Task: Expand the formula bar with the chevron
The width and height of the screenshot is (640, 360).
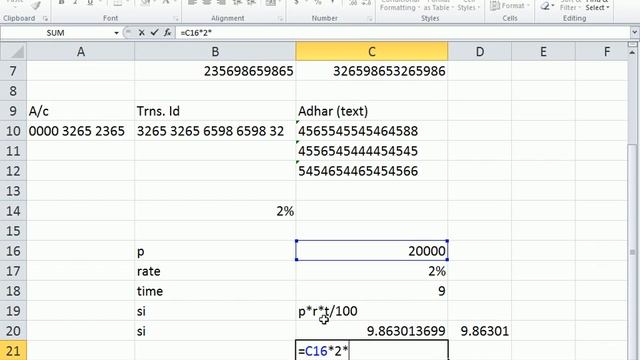Action: (634, 32)
